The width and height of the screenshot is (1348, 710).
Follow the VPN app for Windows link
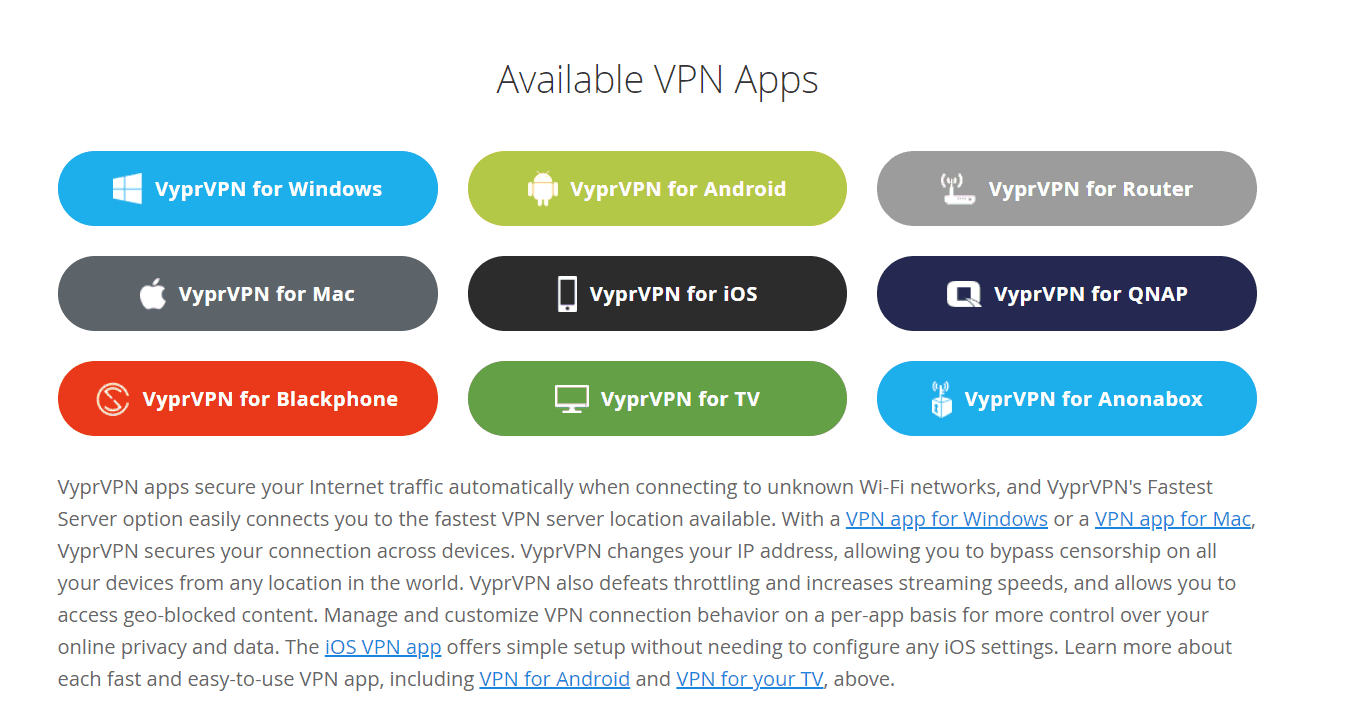[947, 519]
